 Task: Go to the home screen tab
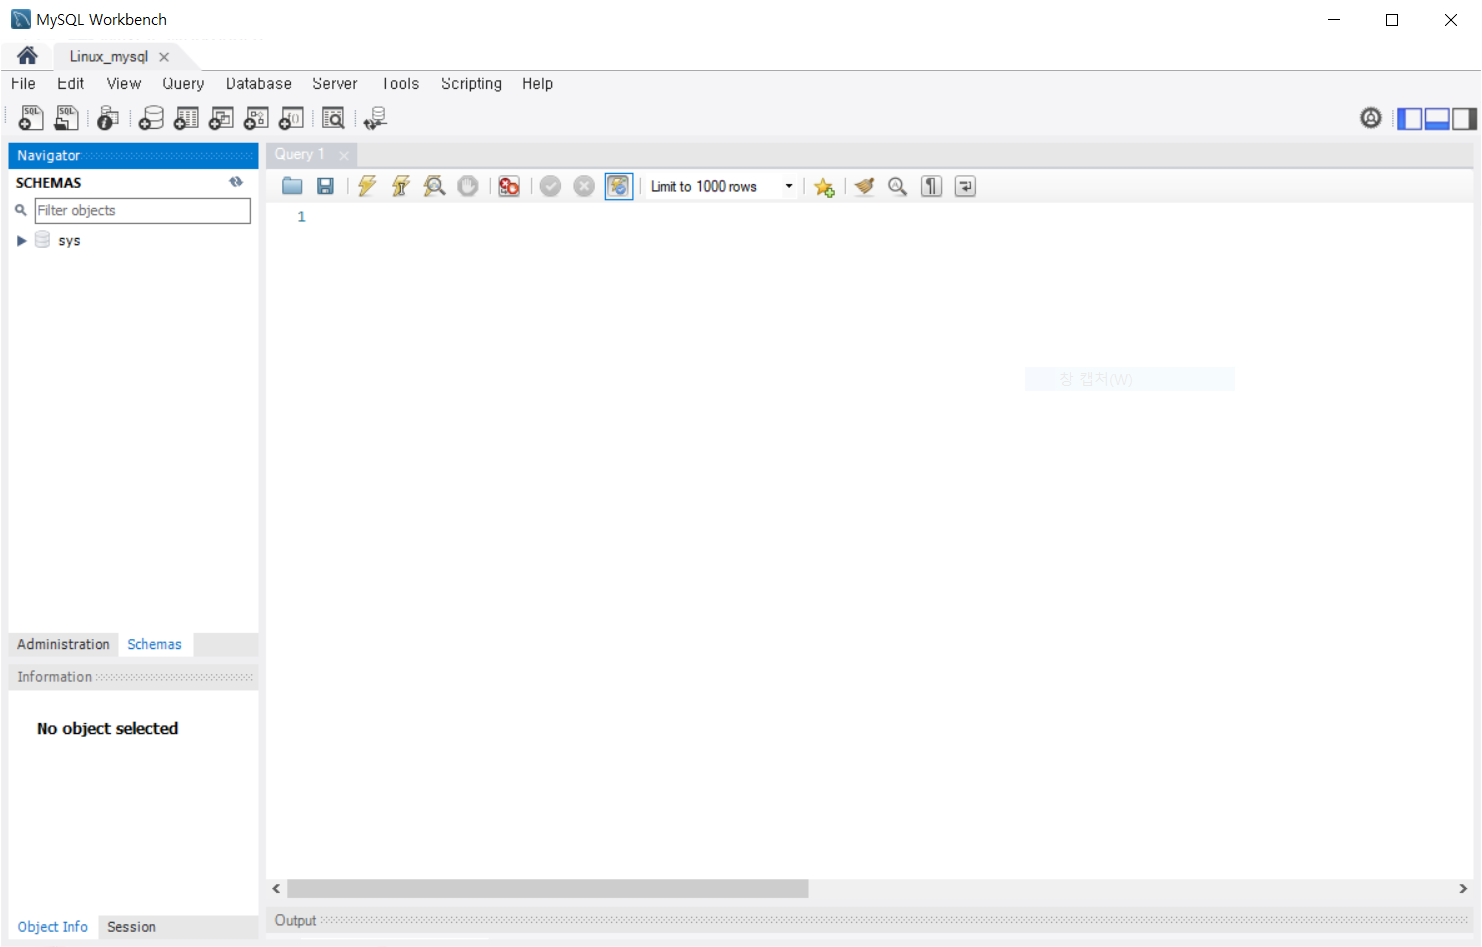click(27, 56)
